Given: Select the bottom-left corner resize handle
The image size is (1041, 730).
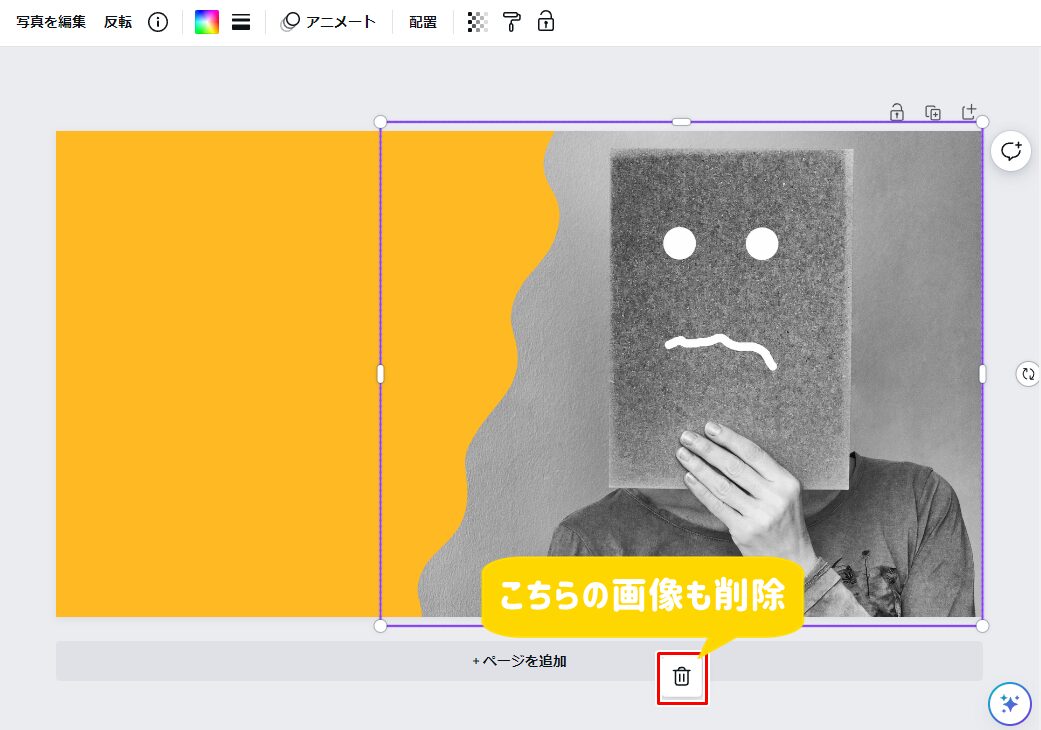Looking at the screenshot, I should point(380,625).
